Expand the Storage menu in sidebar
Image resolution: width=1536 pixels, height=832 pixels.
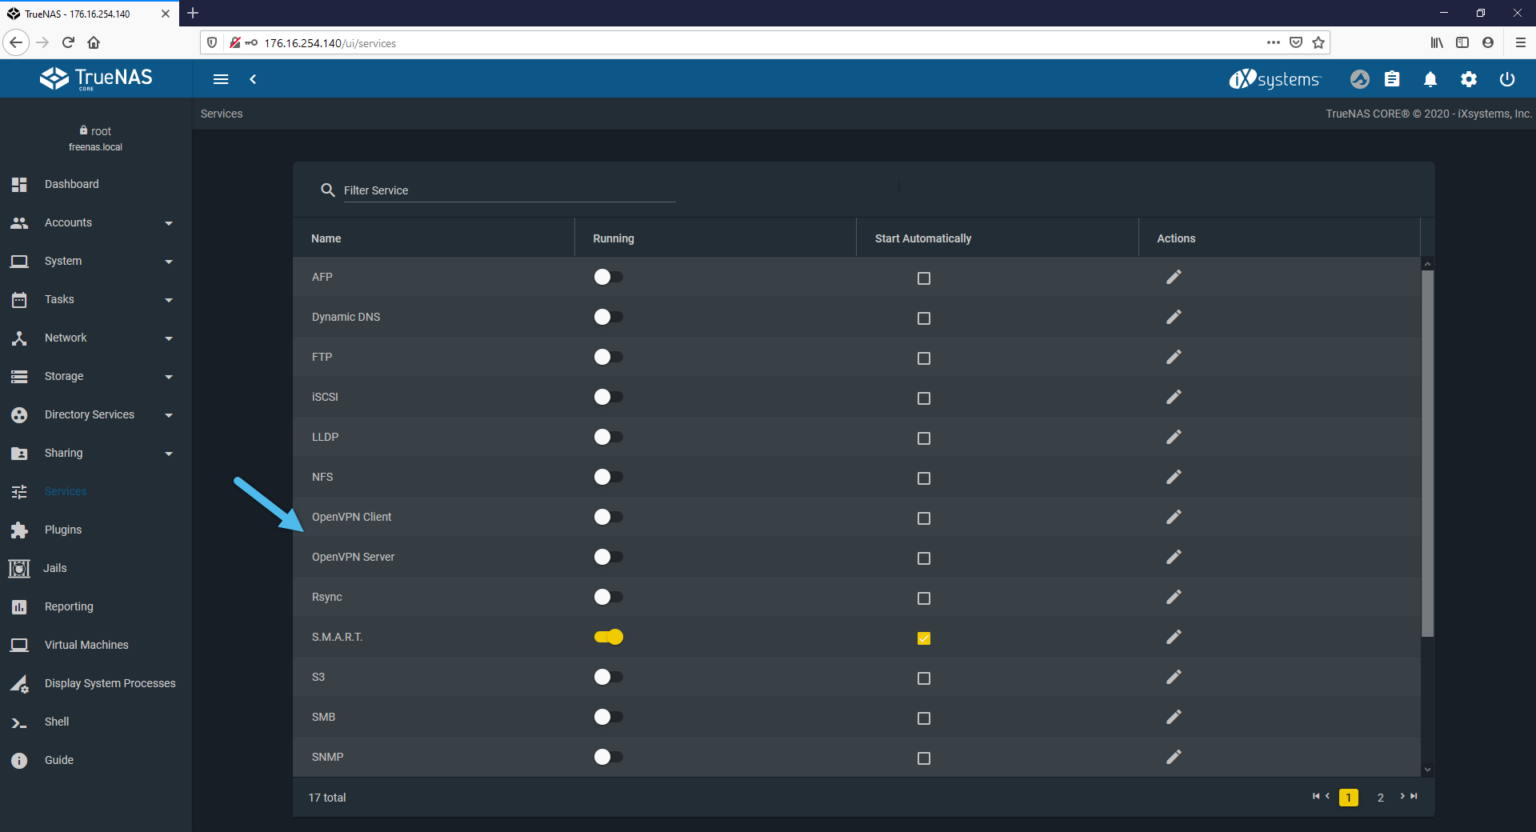(96, 376)
